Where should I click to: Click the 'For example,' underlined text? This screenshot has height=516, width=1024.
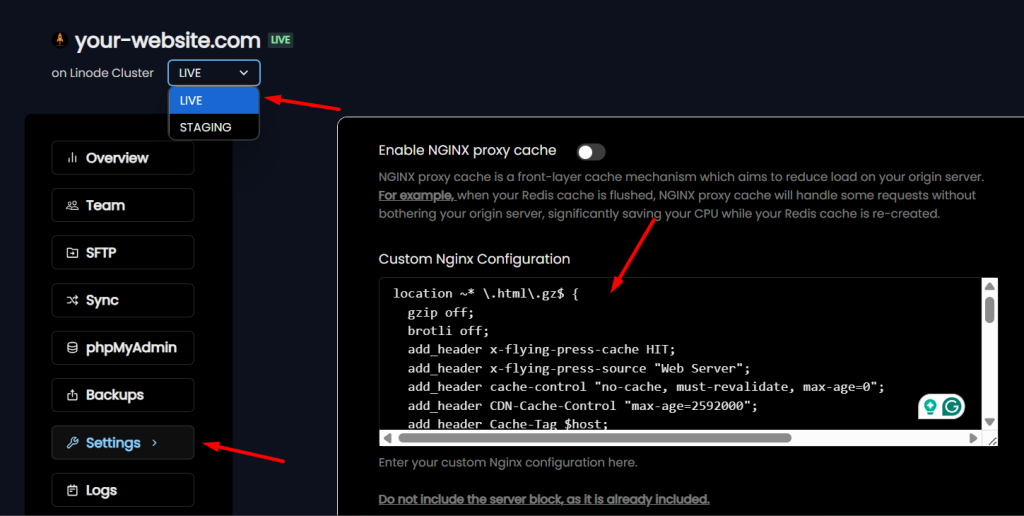pyautogui.click(x=416, y=195)
